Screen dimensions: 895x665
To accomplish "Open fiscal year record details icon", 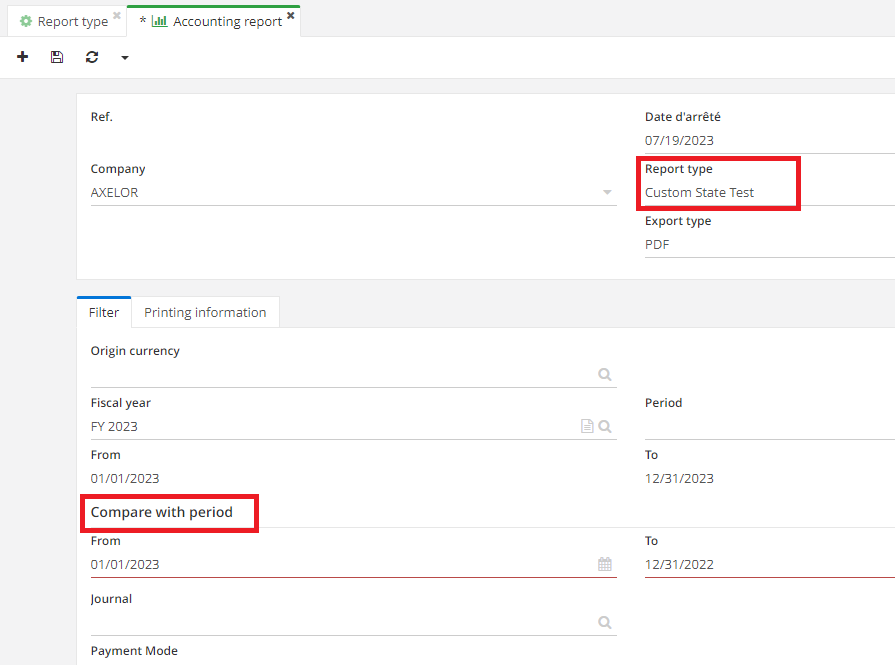I will [587, 427].
